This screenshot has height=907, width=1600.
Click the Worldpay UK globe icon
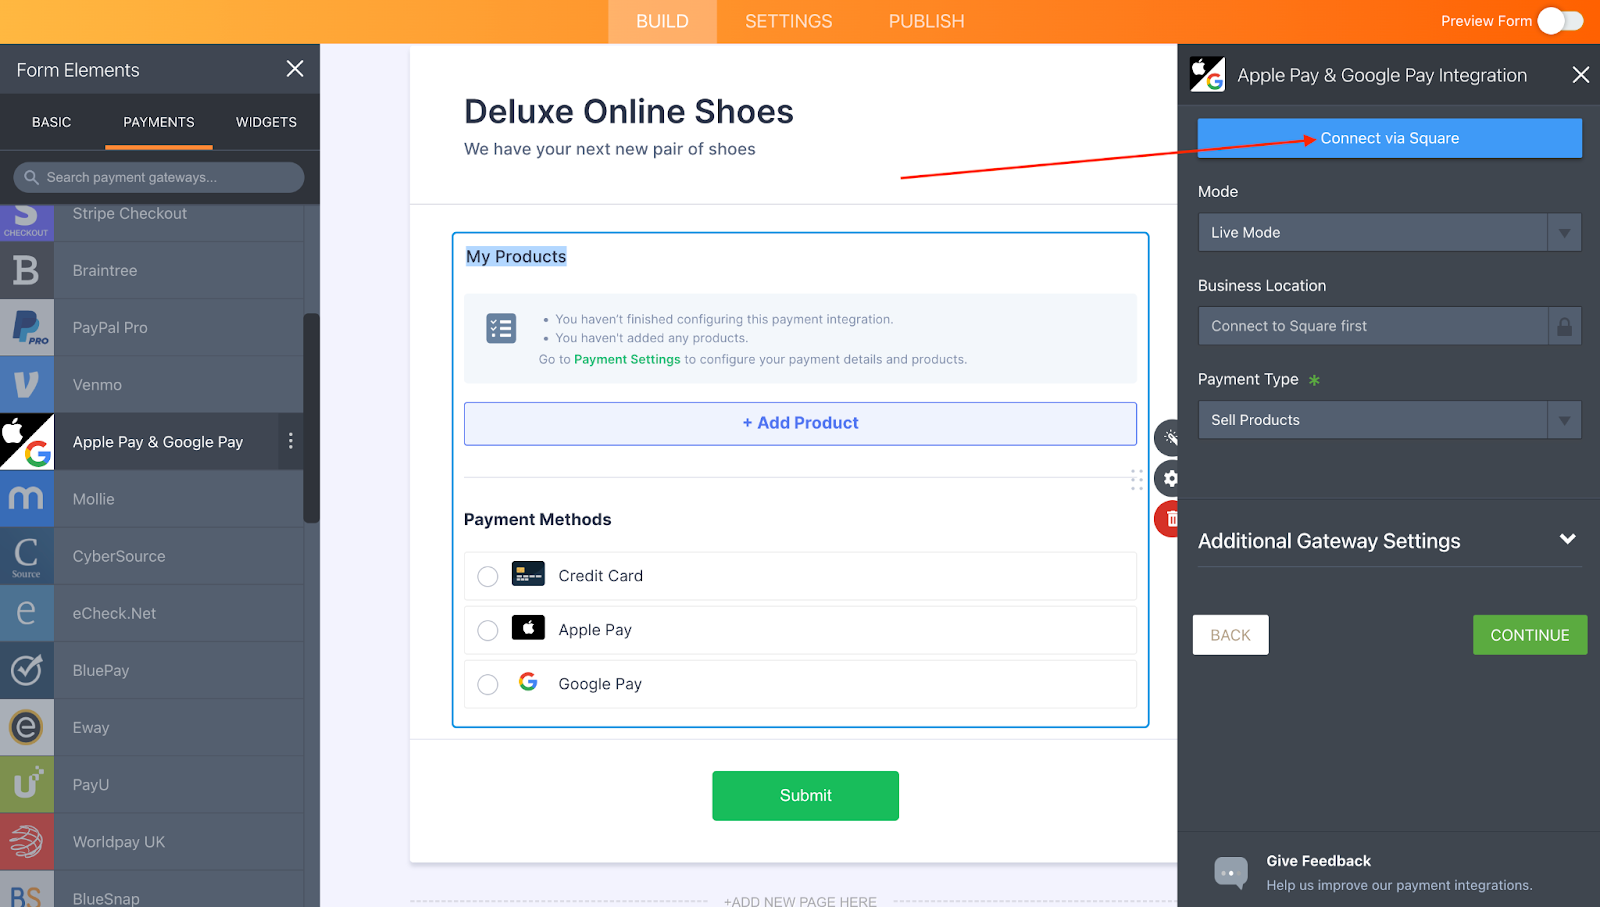click(x=26, y=841)
